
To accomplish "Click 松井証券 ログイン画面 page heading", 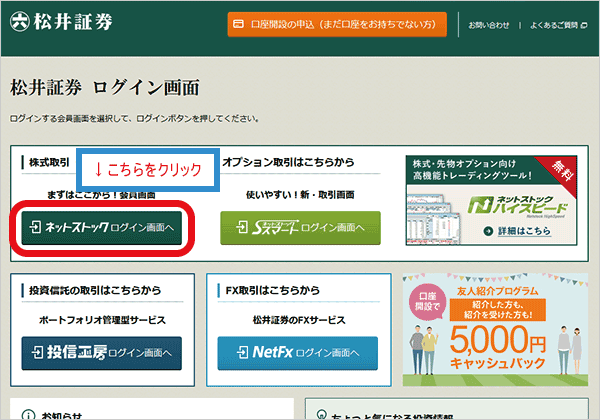I will (104, 88).
